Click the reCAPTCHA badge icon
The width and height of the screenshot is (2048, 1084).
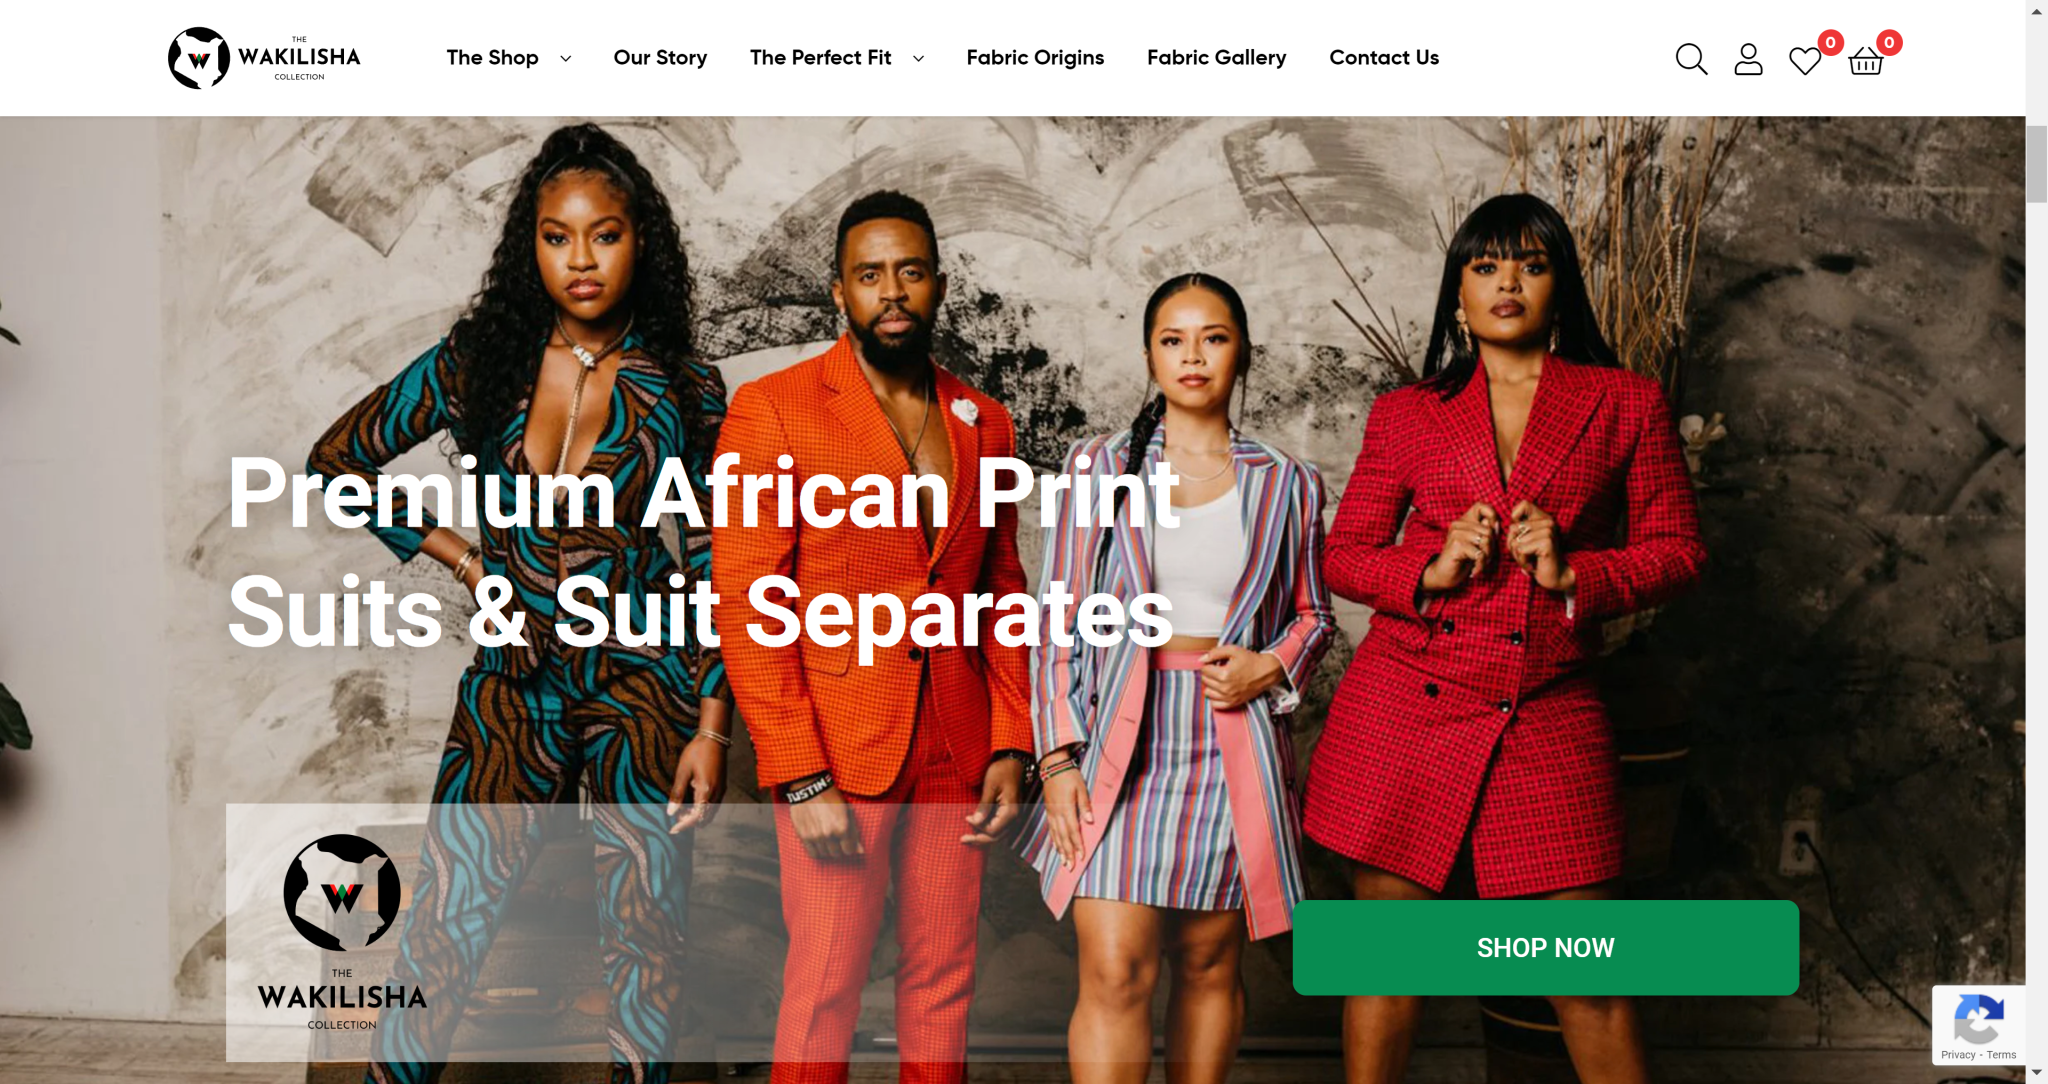[x=1978, y=1020]
